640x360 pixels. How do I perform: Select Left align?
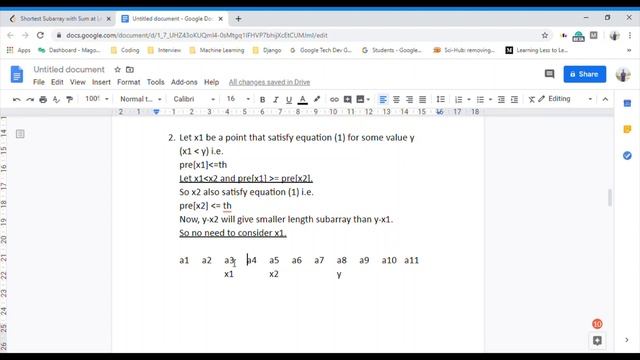pyautogui.click(x=383, y=99)
